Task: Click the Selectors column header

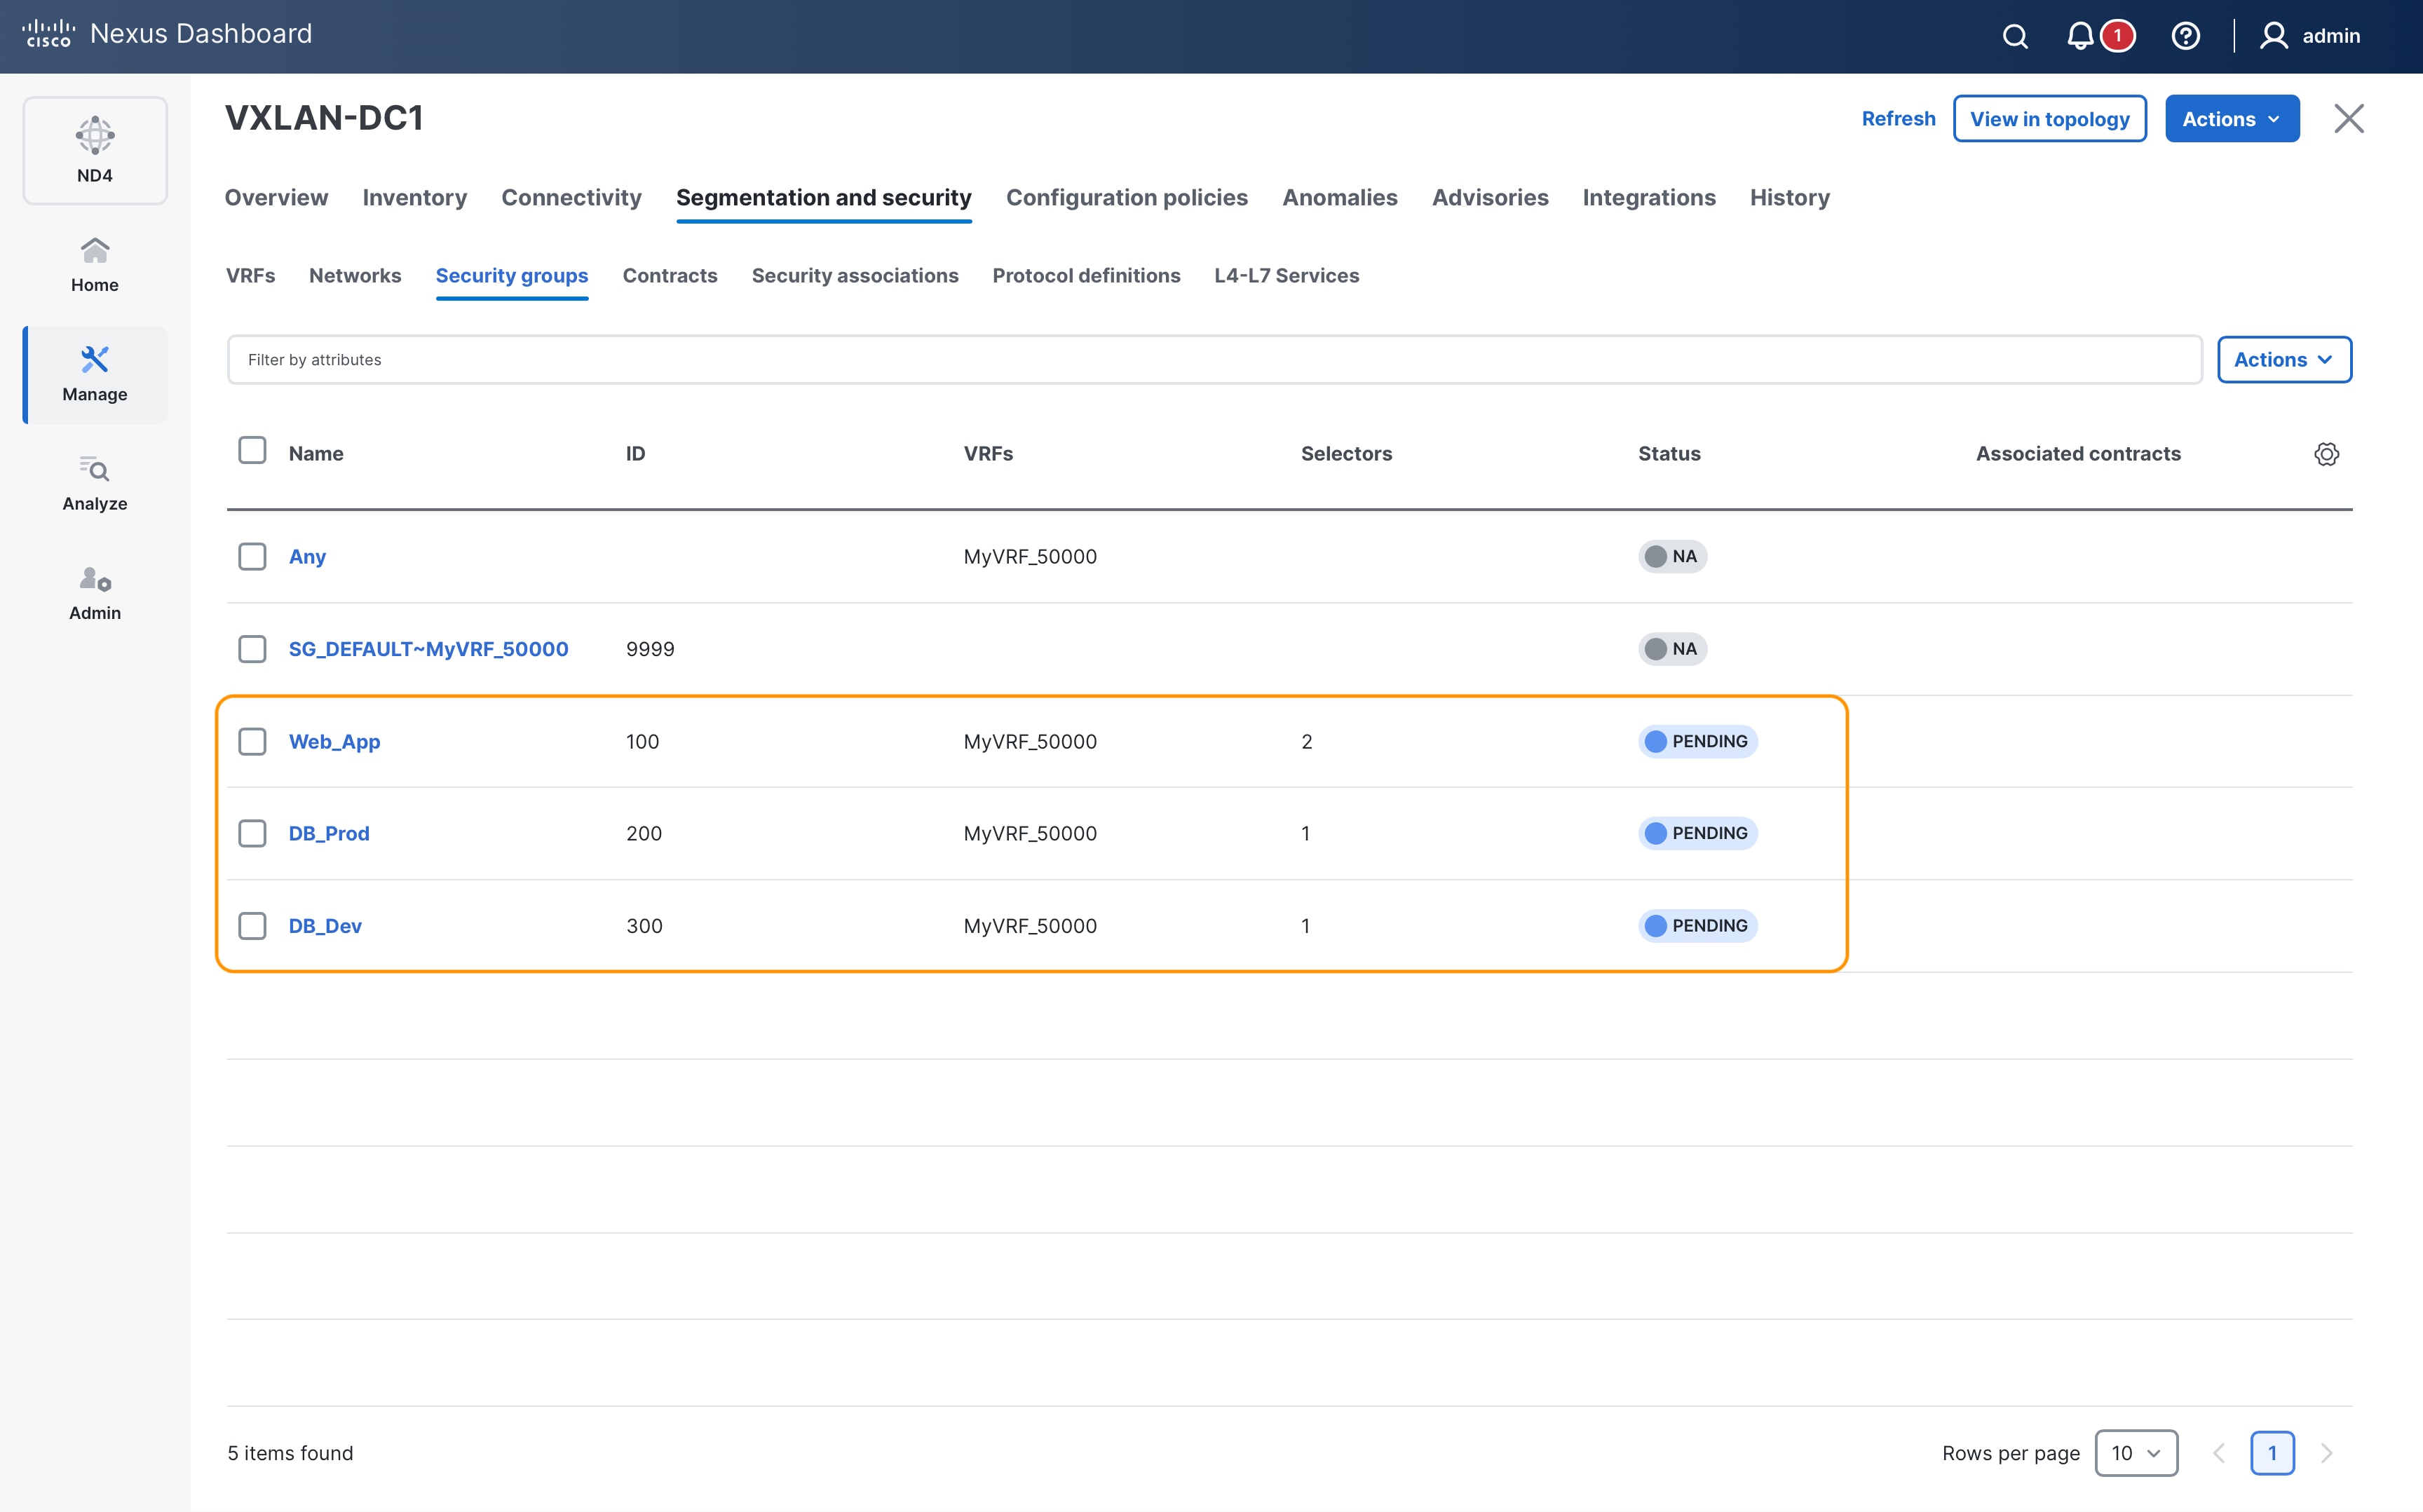Action: click(x=1346, y=454)
